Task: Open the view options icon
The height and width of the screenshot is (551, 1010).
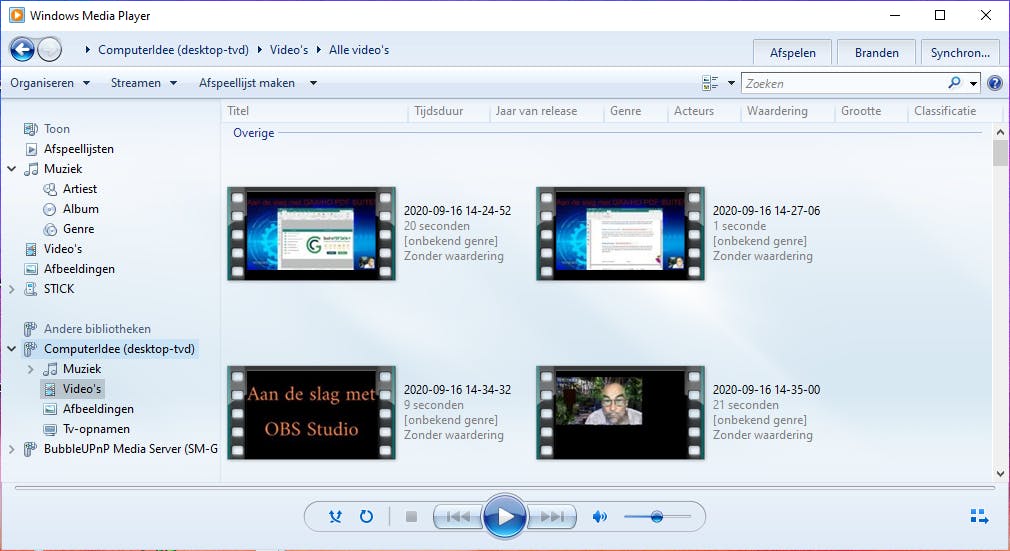Action: tap(710, 82)
